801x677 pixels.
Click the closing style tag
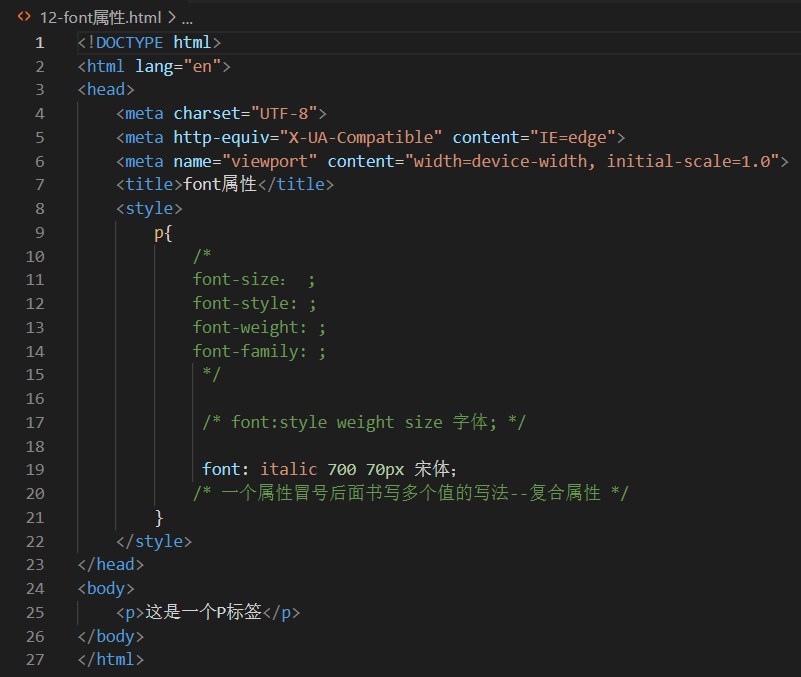pyautogui.click(x=154, y=542)
